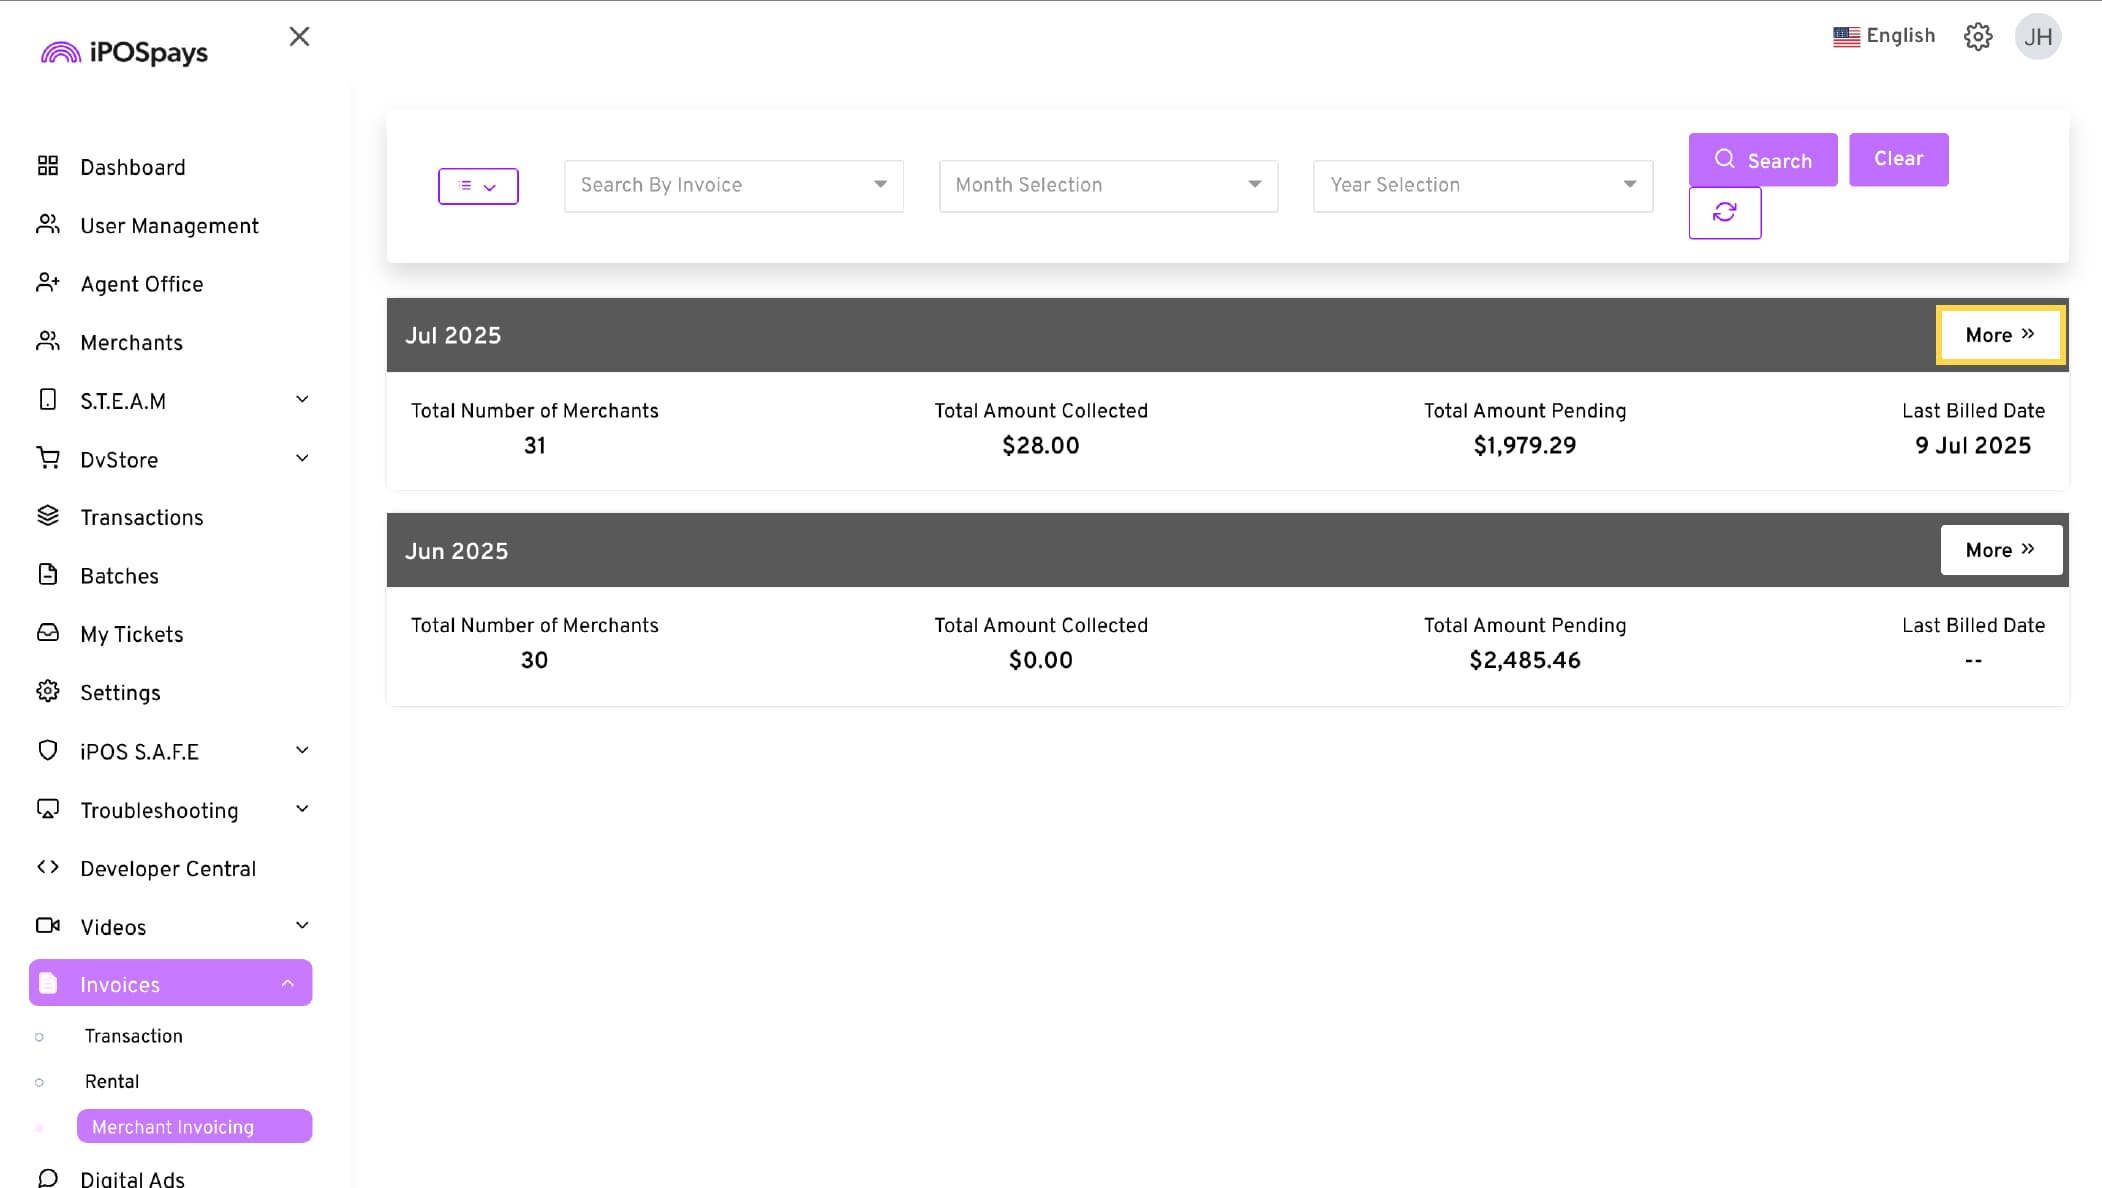This screenshot has height=1188, width=2102.
Task: Open the Year Selection dropdown
Action: coord(1482,185)
